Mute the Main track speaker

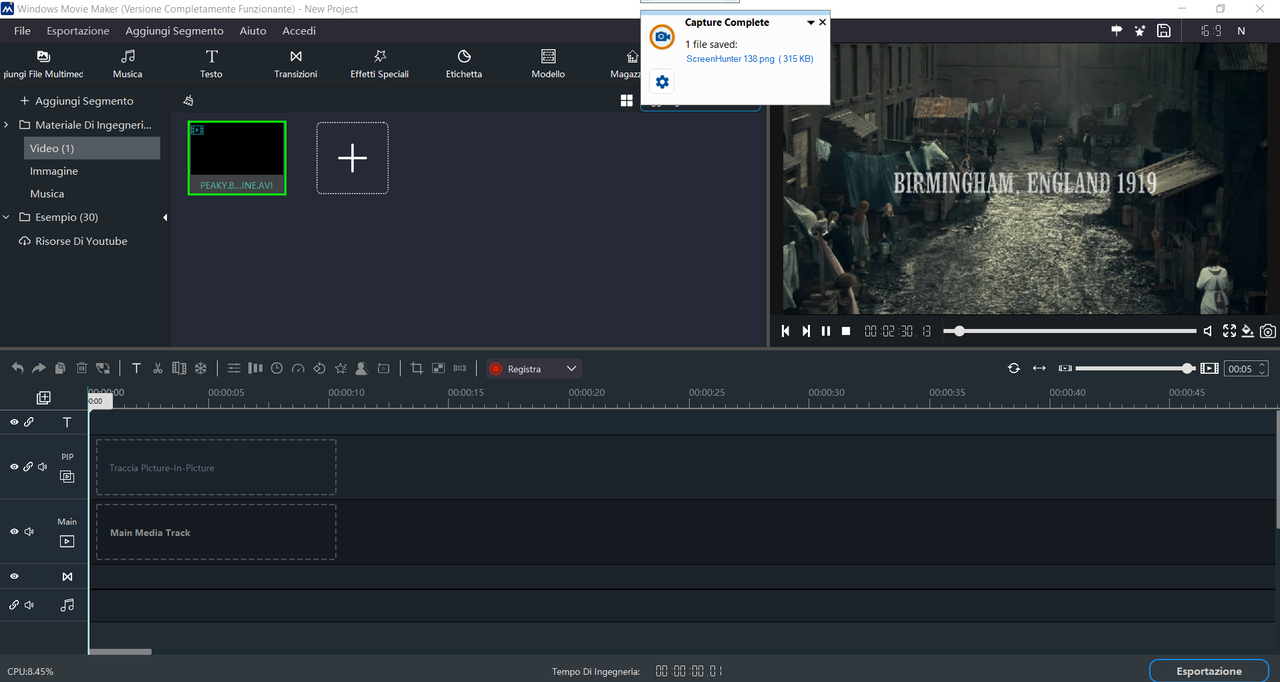click(x=29, y=532)
